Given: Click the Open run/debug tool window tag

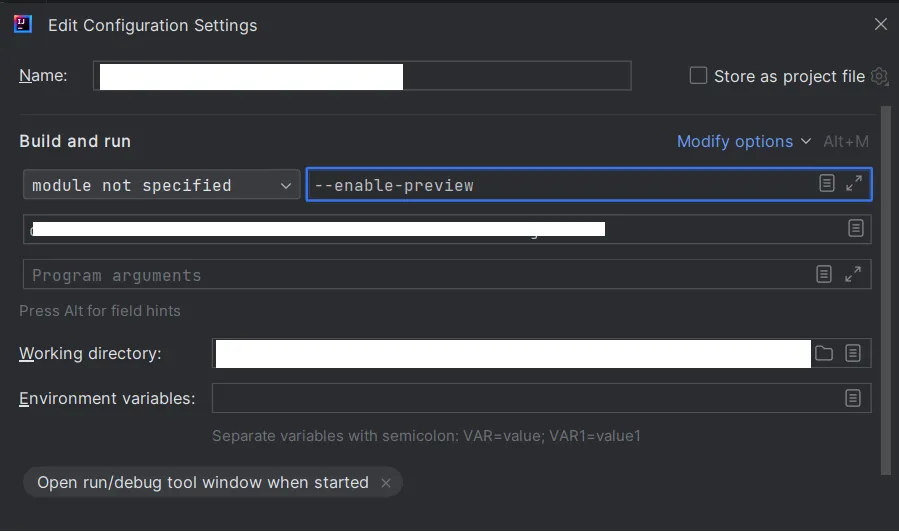Looking at the screenshot, I should point(202,482).
